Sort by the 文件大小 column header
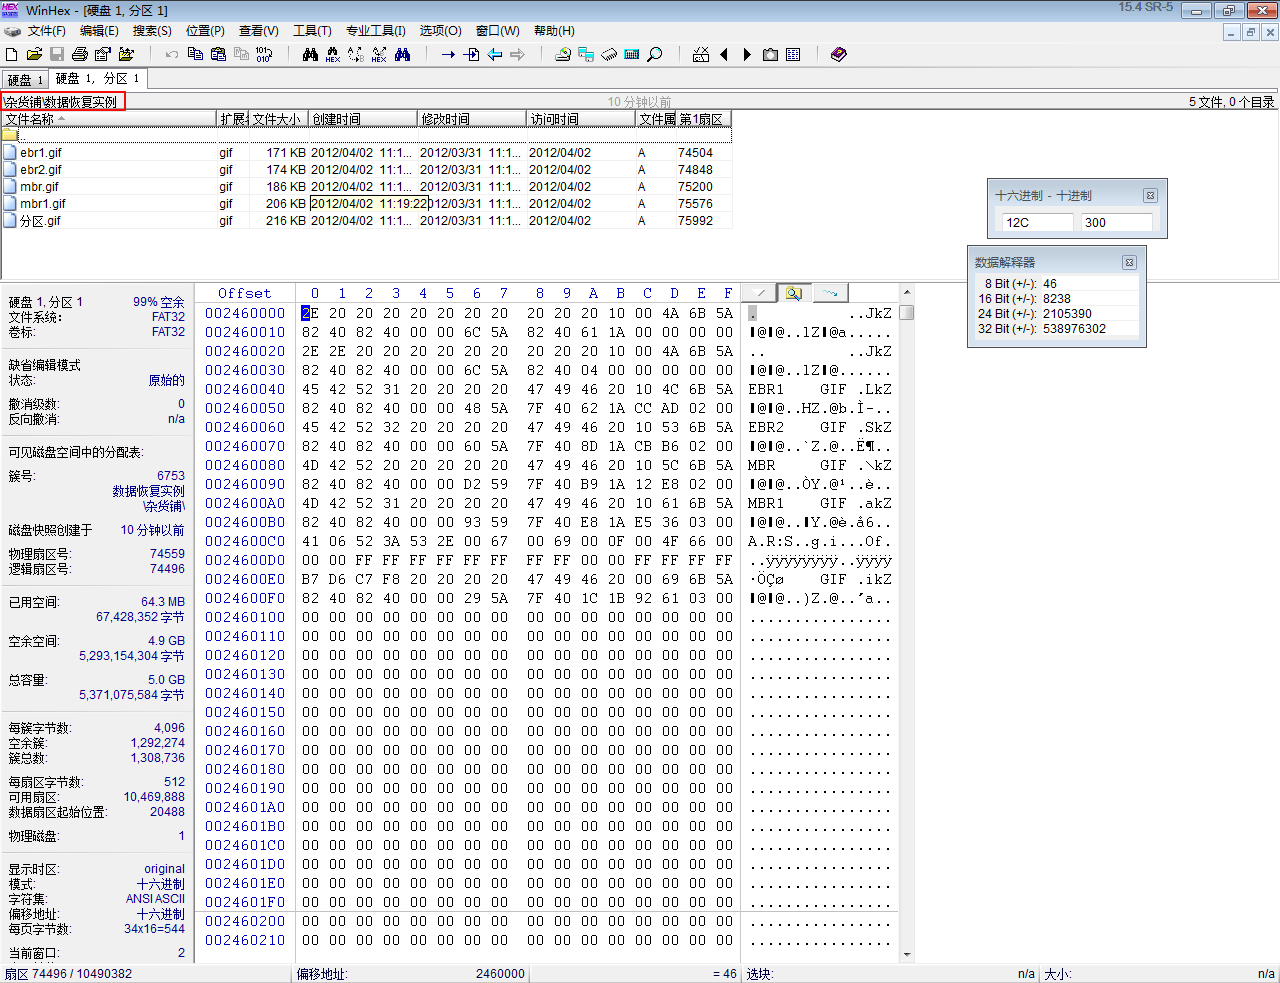The width and height of the screenshot is (1280, 983). [x=278, y=119]
